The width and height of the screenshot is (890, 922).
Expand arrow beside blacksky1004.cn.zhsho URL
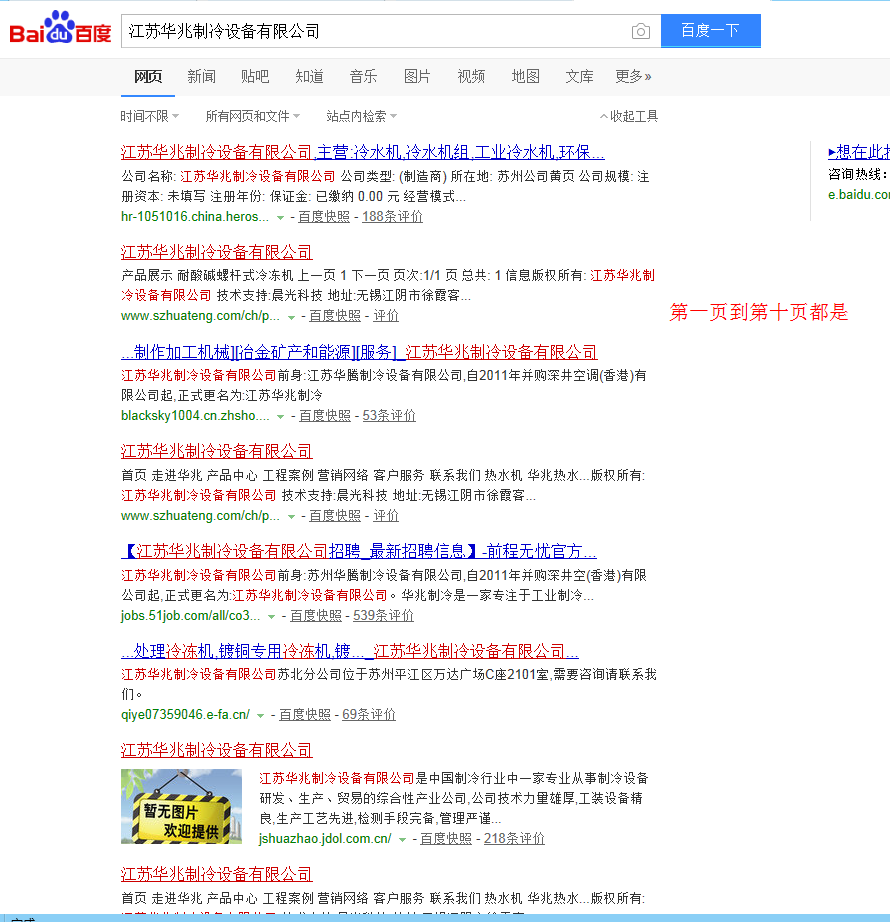[280, 417]
